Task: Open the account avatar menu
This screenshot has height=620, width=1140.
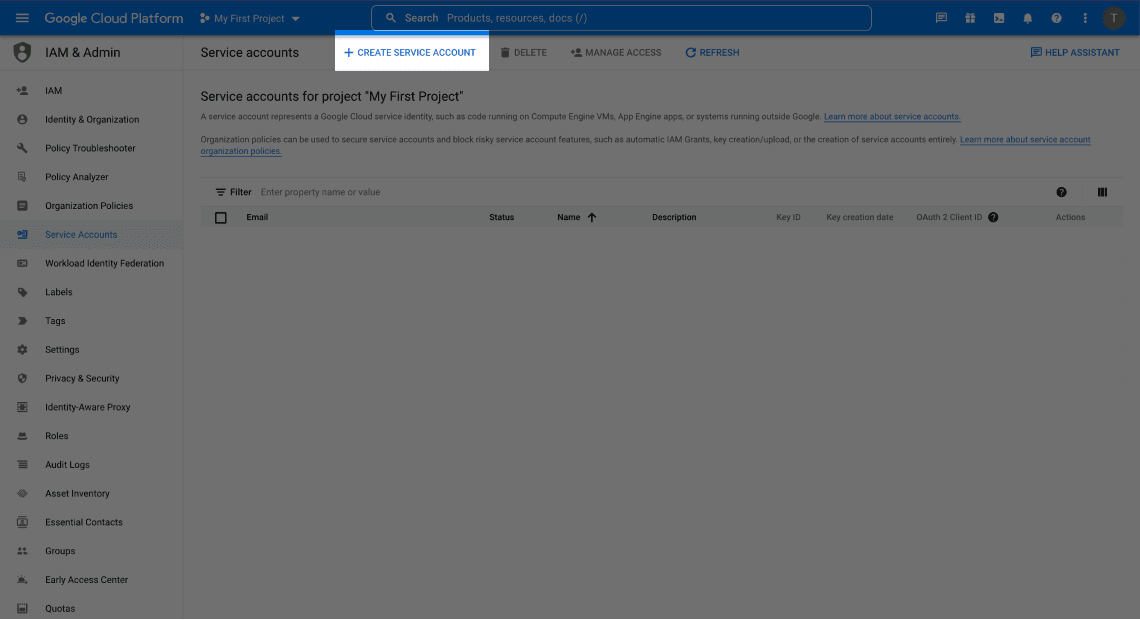Action: [1114, 17]
